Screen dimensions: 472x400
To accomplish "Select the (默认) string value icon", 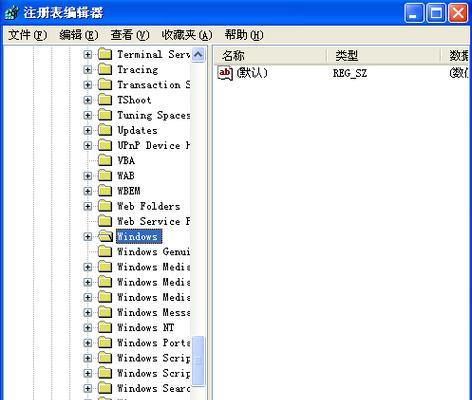I will tap(225, 73).
